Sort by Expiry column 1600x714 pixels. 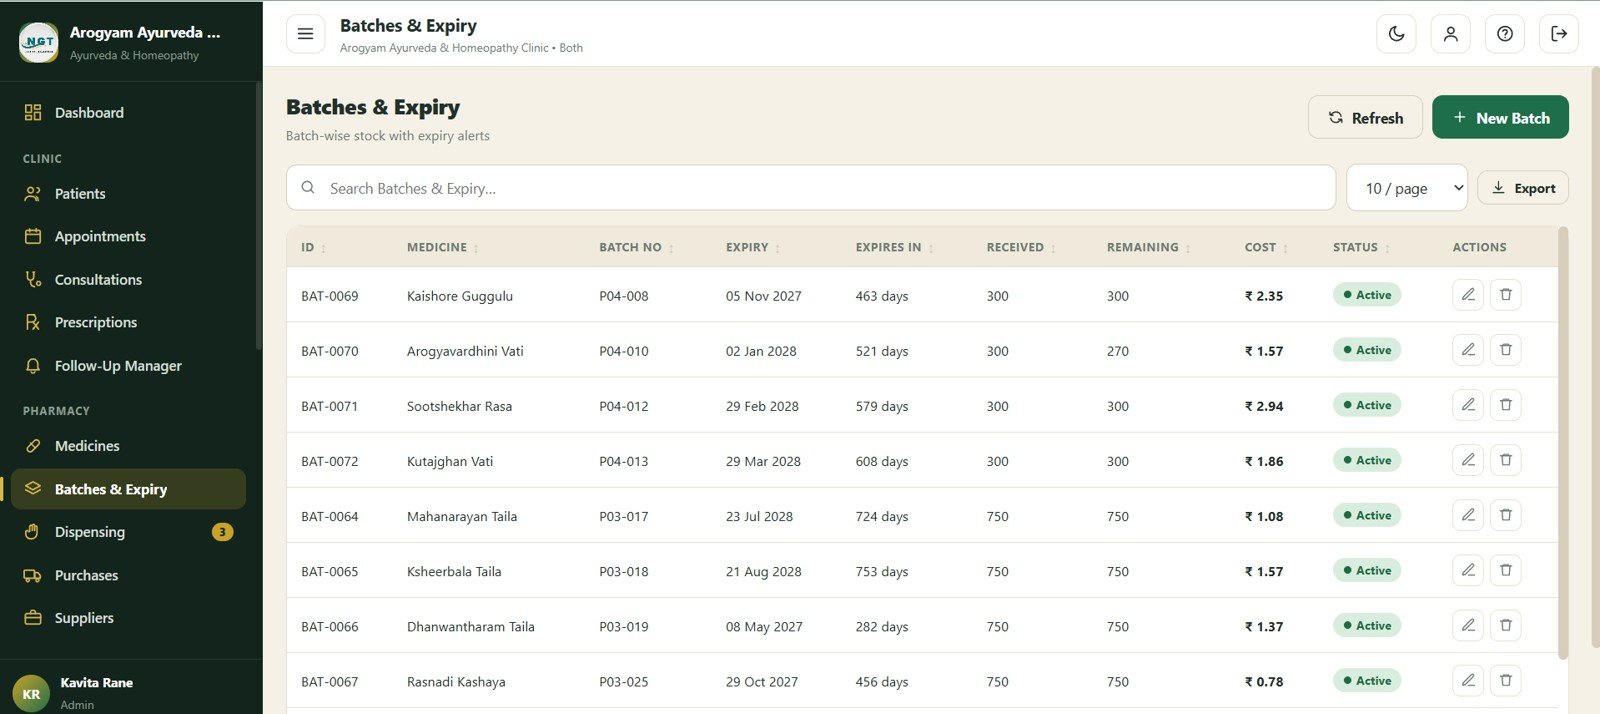click(753, 247)
